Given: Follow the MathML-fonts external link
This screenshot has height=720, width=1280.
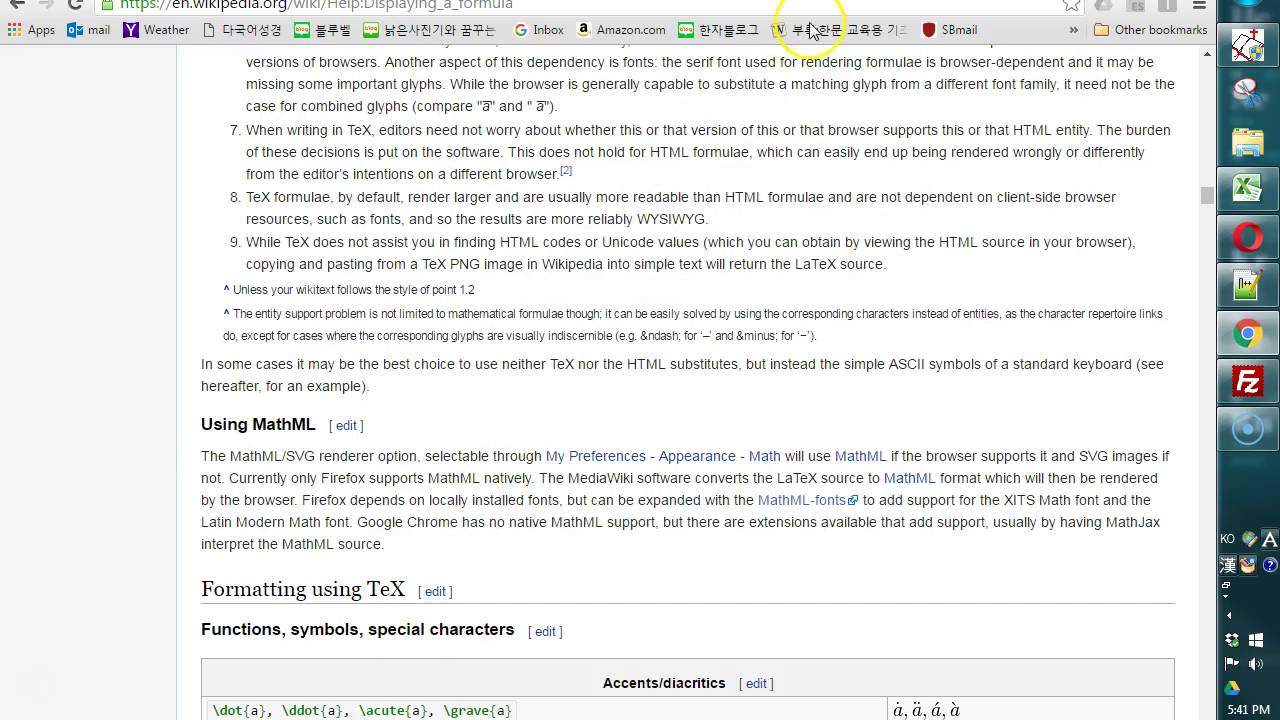Looking at the screenshot, I should click(807, 500).
